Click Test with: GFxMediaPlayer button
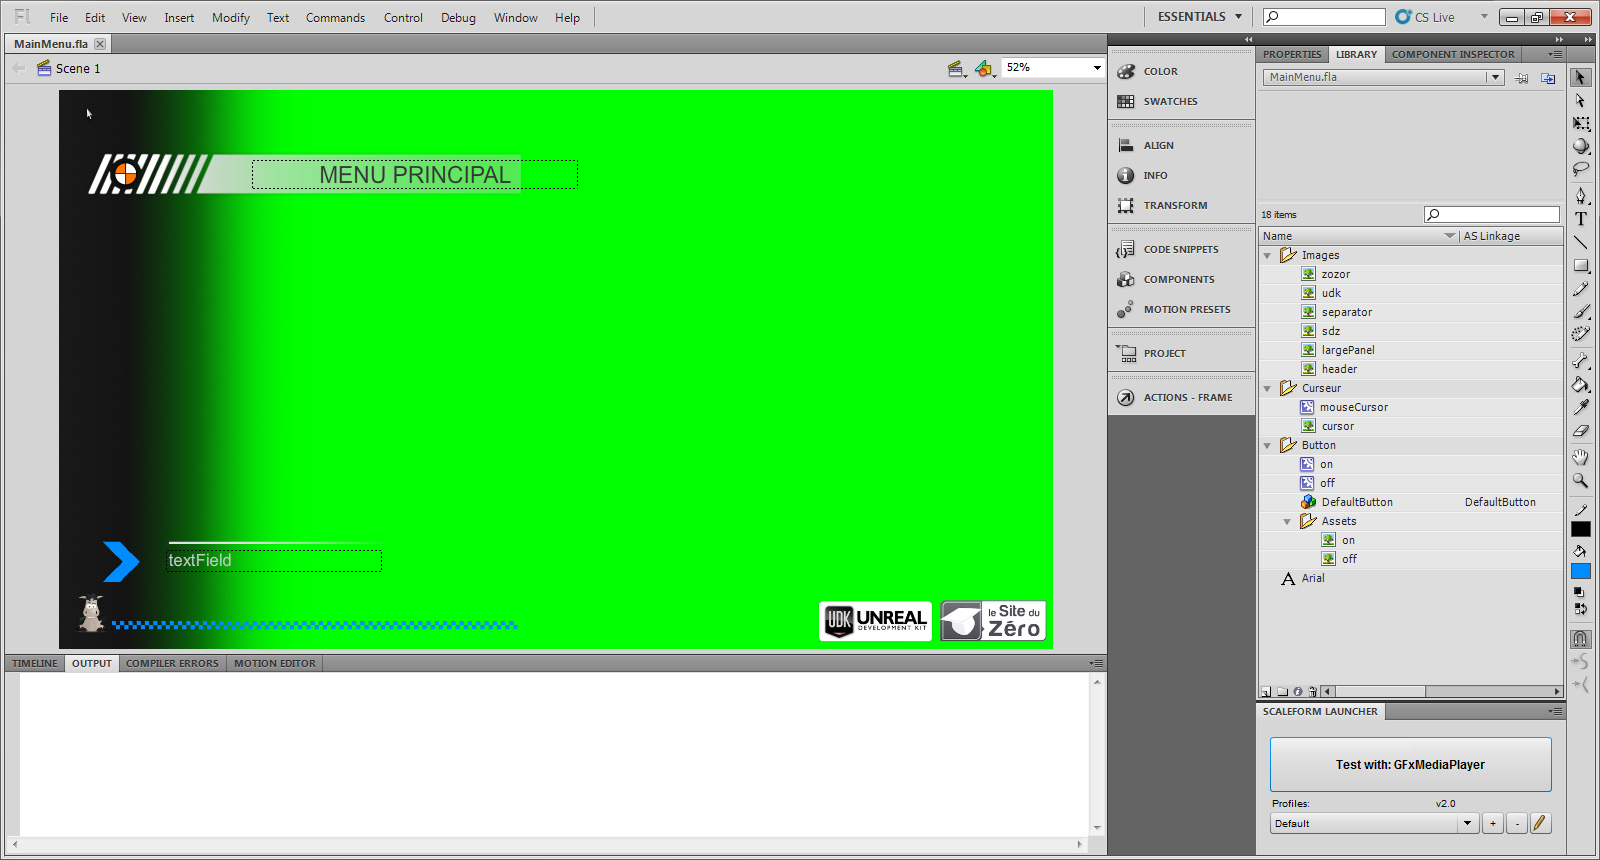This screenshot has width=1600, height=860. pos(1410,765)
